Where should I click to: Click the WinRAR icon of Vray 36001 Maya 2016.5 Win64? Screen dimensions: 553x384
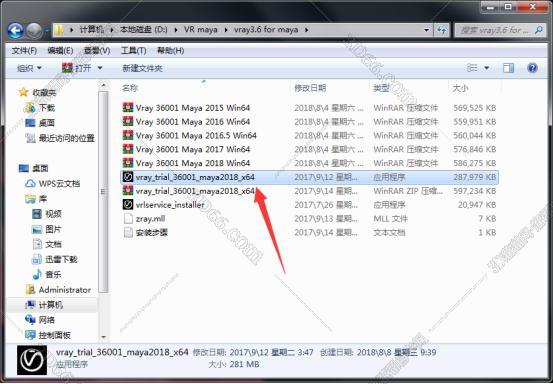tap(128, 135)
